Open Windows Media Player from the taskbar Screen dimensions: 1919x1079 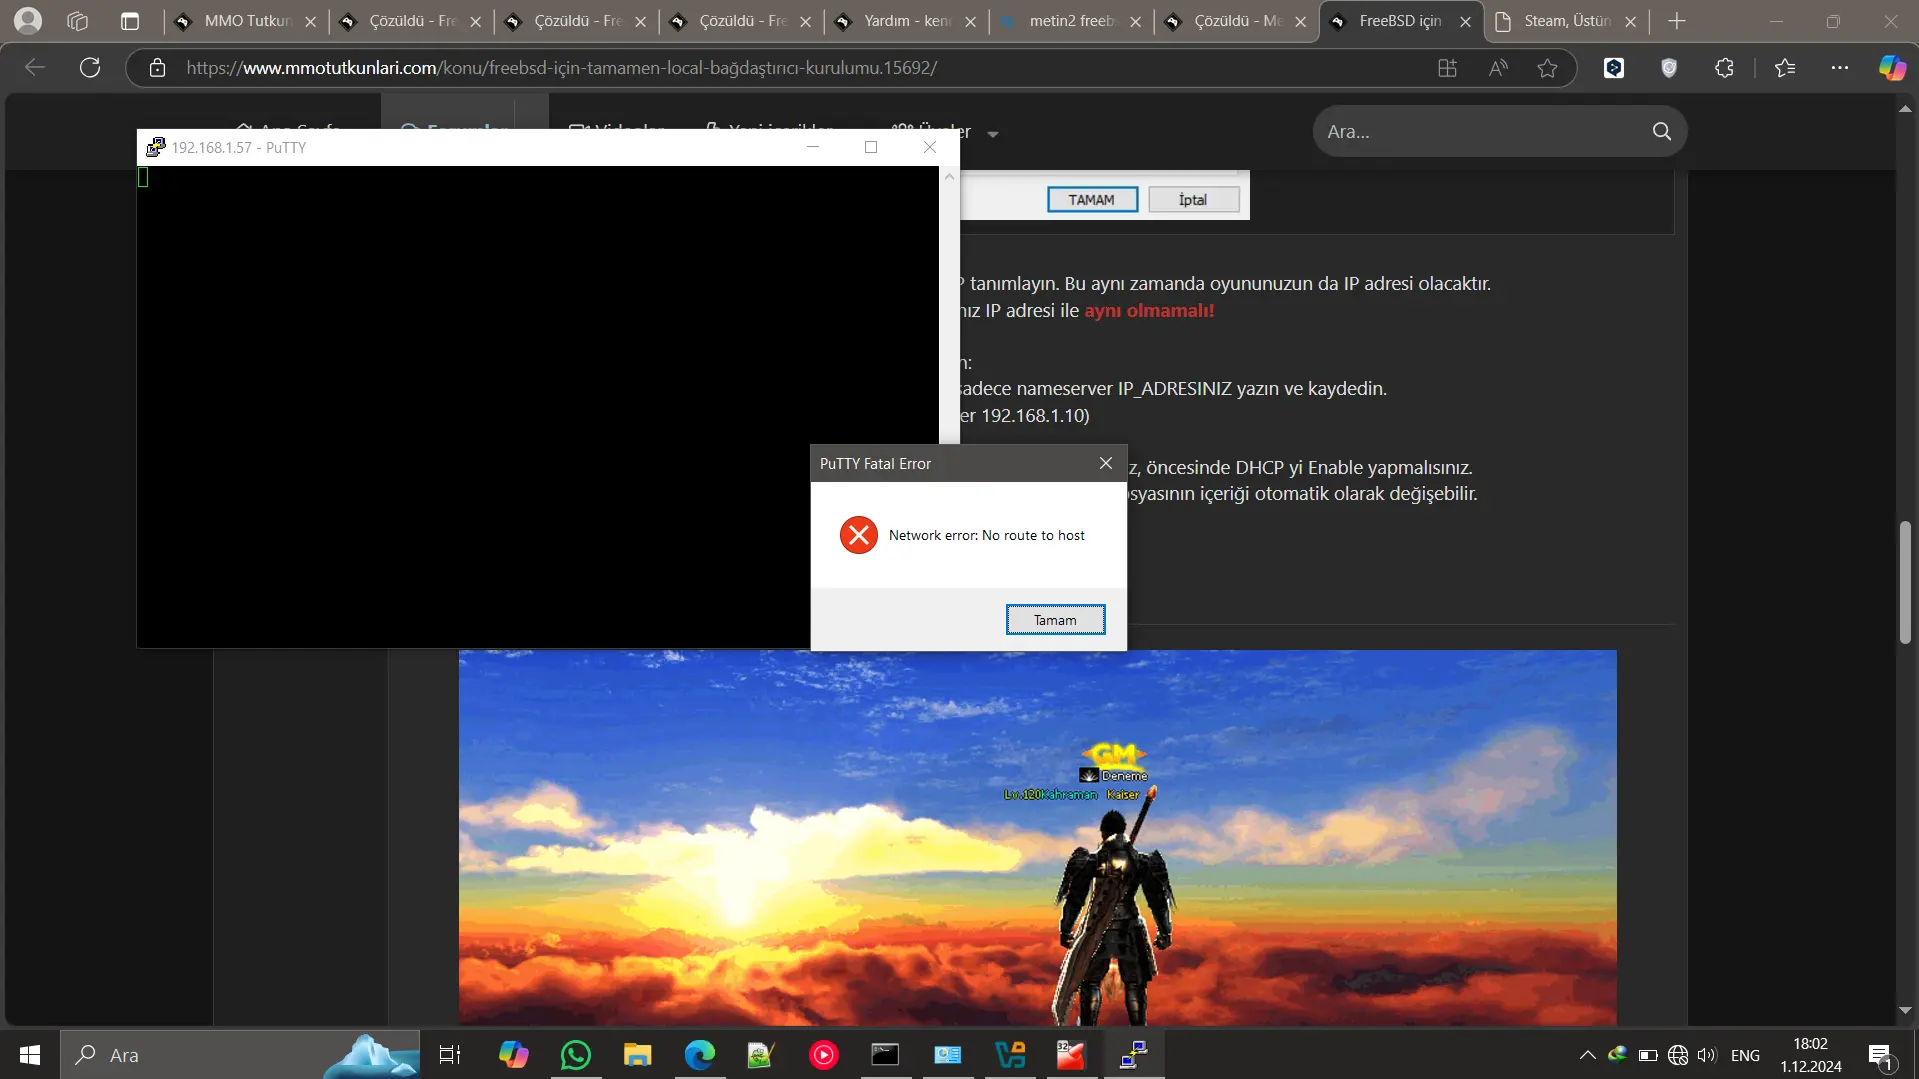click(x=823, y=1055)
